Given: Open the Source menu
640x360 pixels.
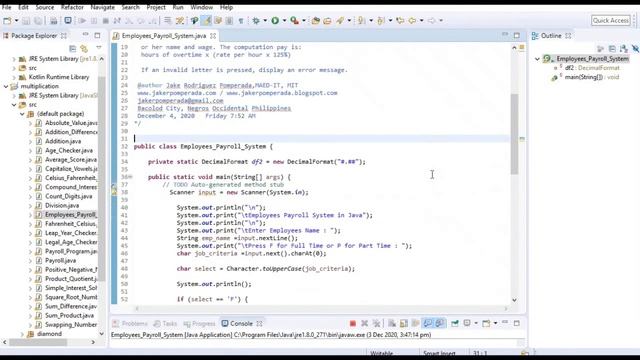Looking at the screenshot, I should click(44, 7).
